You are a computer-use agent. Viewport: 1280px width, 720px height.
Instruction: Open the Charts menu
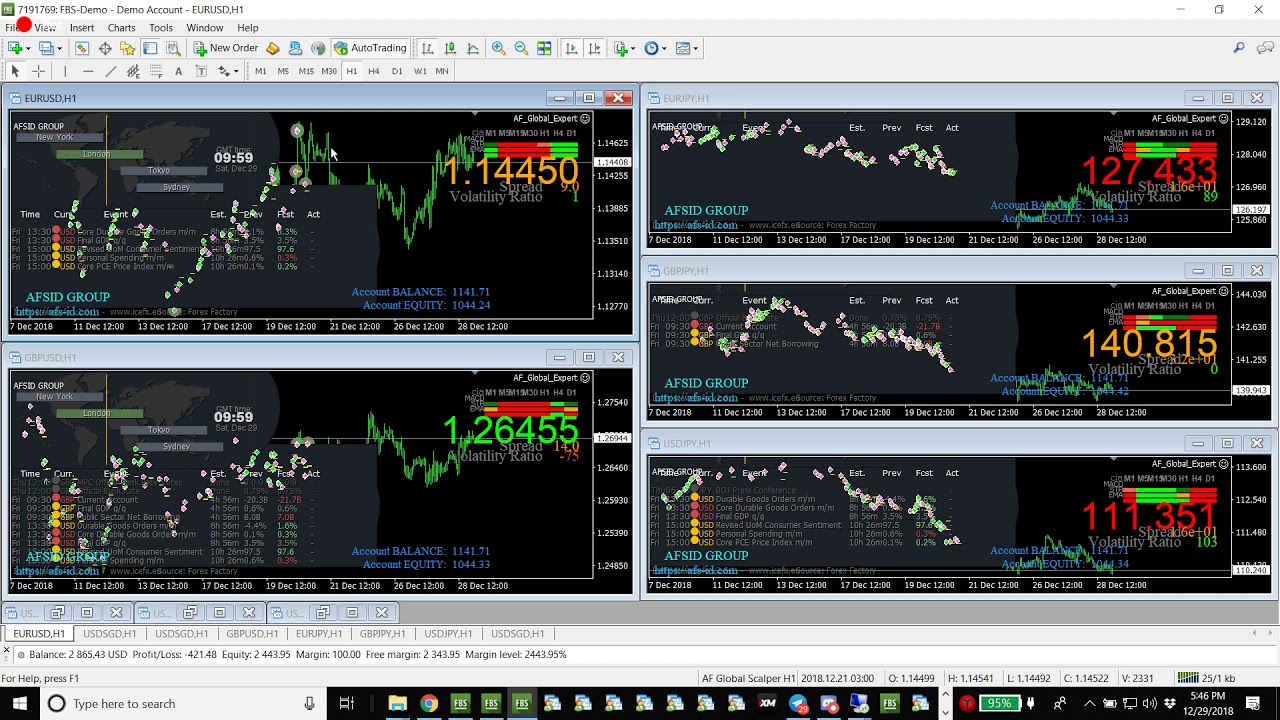pos(122,28)
